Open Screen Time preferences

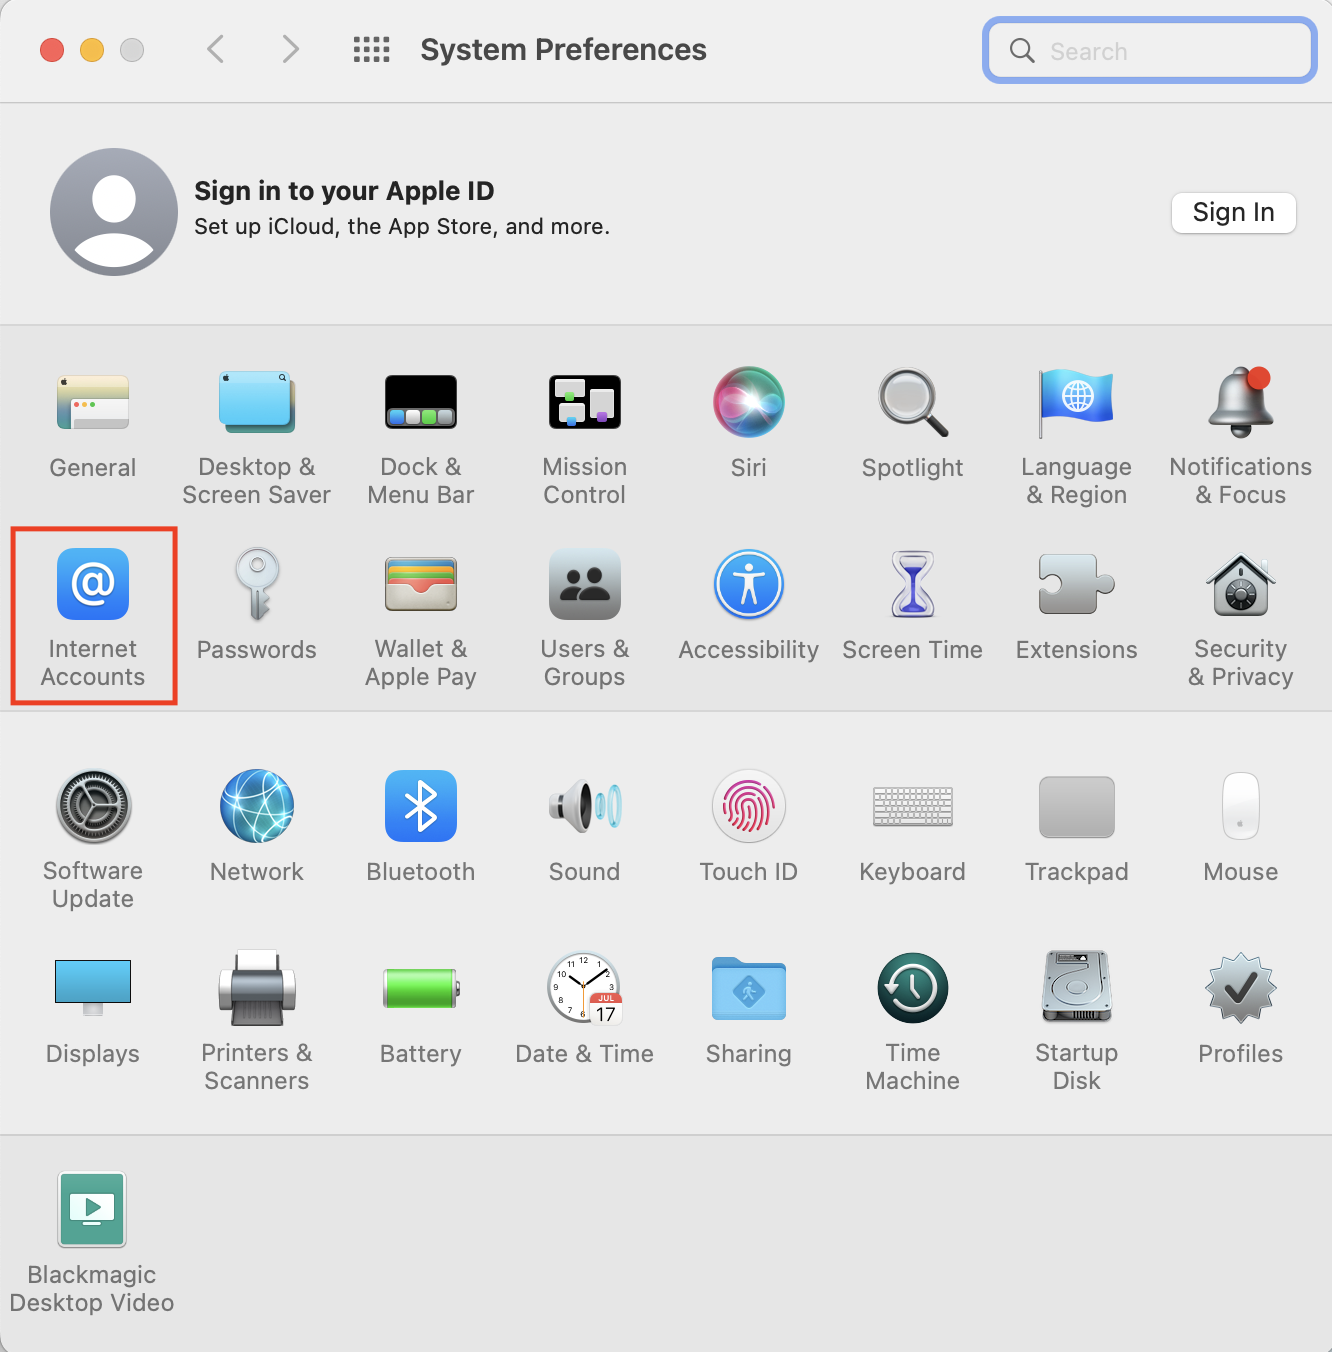coord(912,585)
